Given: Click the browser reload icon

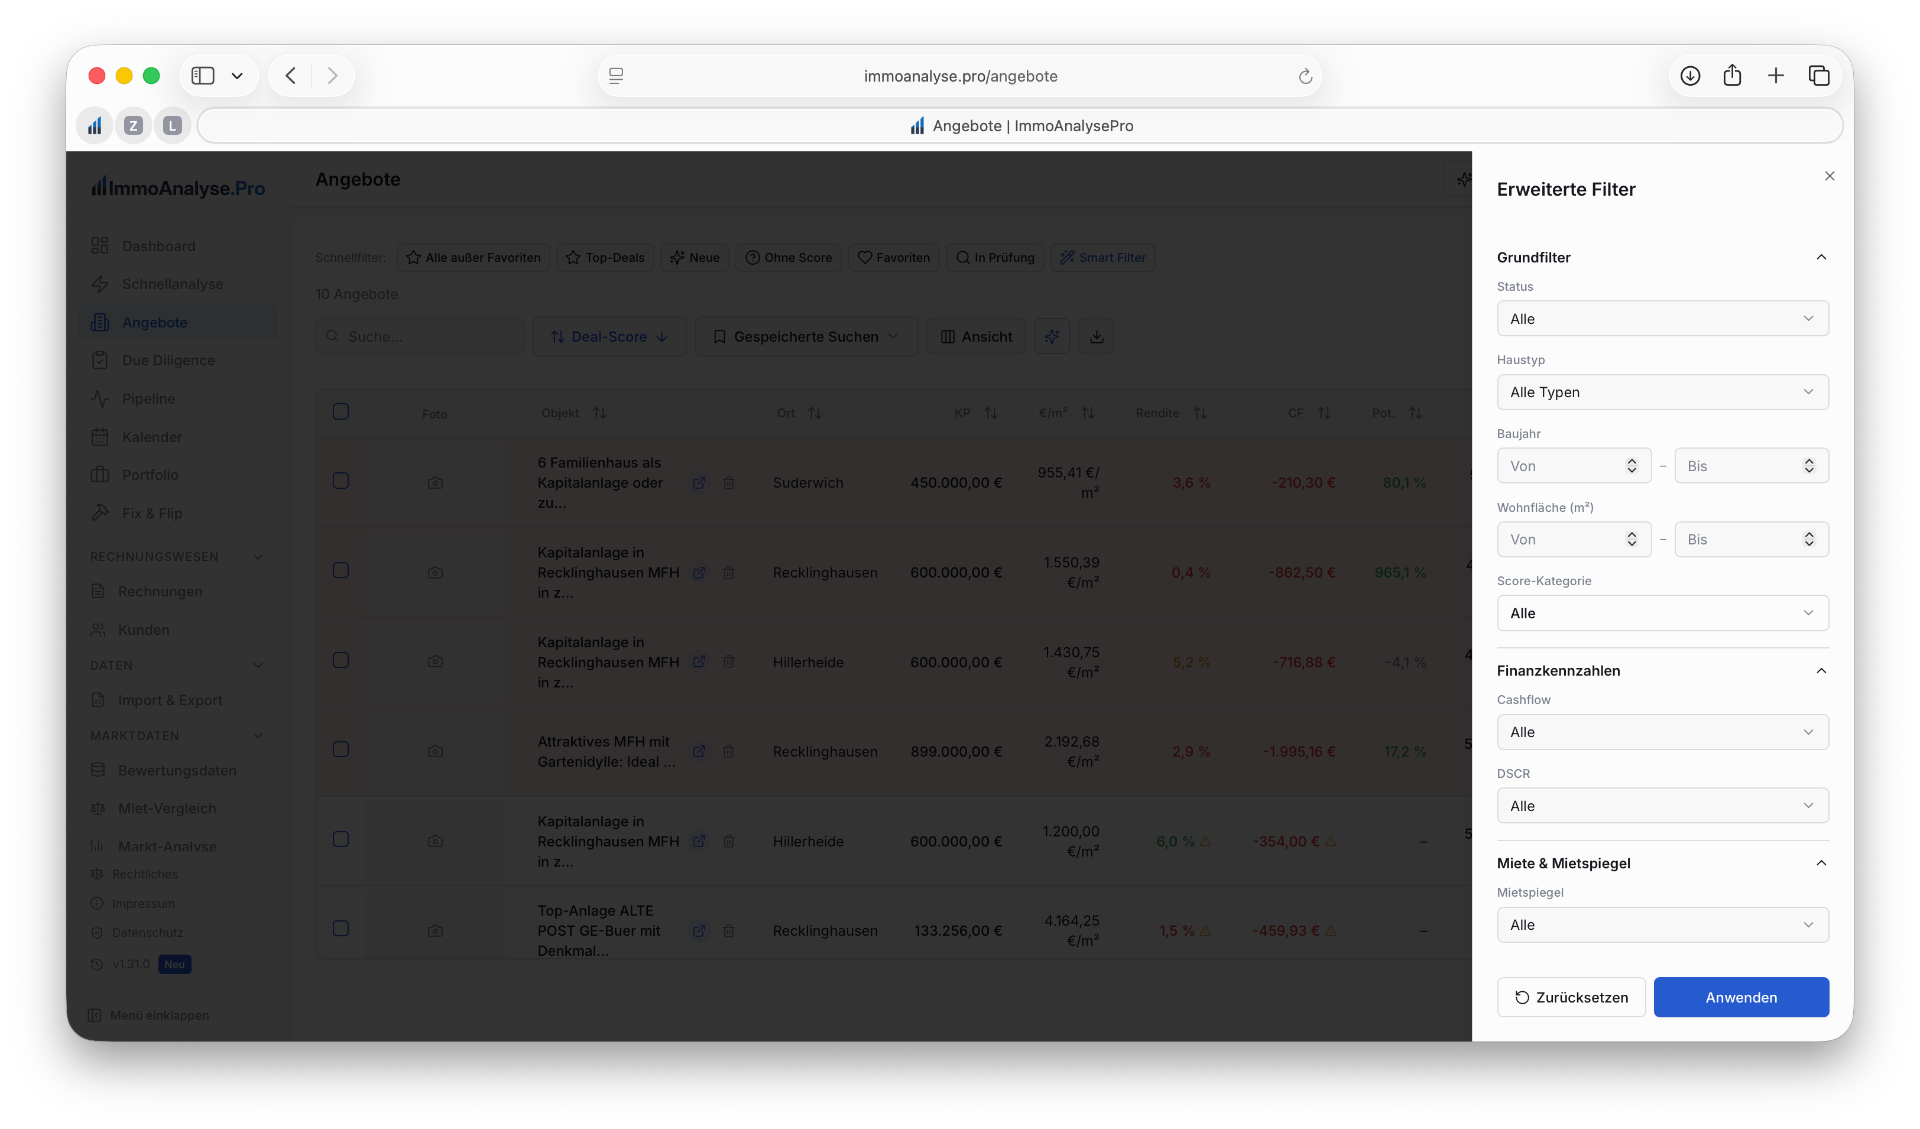Looking at the screenshot, I should tap(1305, 76).
